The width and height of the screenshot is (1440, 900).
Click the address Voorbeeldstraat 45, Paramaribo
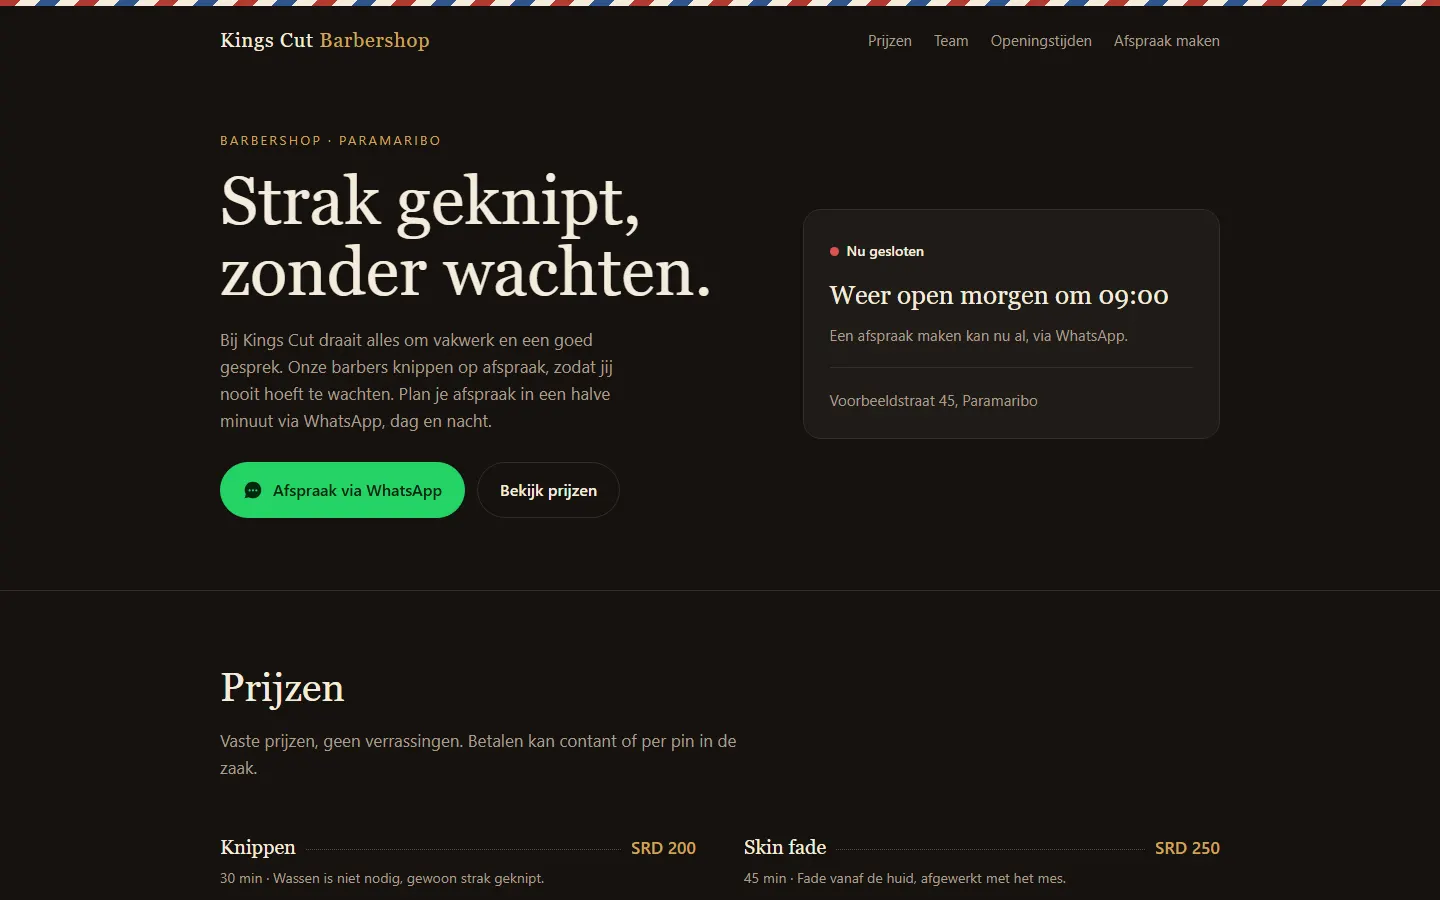pos(933,401)
